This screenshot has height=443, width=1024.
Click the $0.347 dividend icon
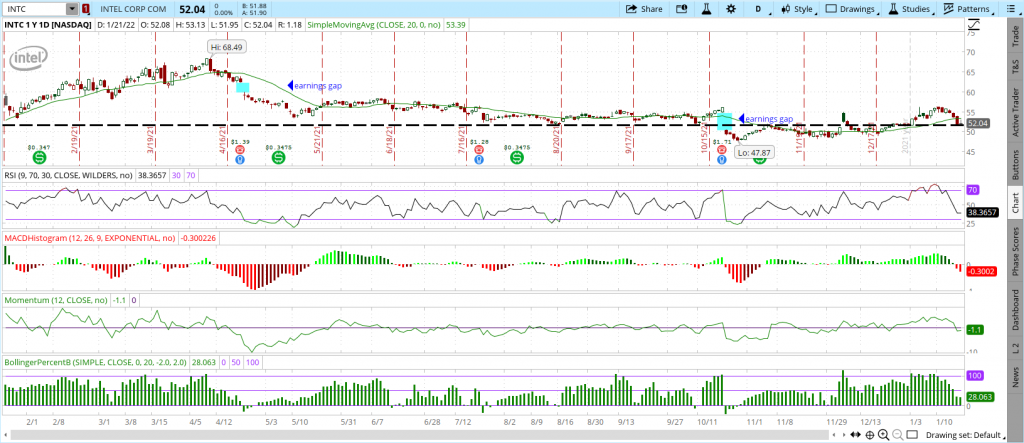(39, 157)
